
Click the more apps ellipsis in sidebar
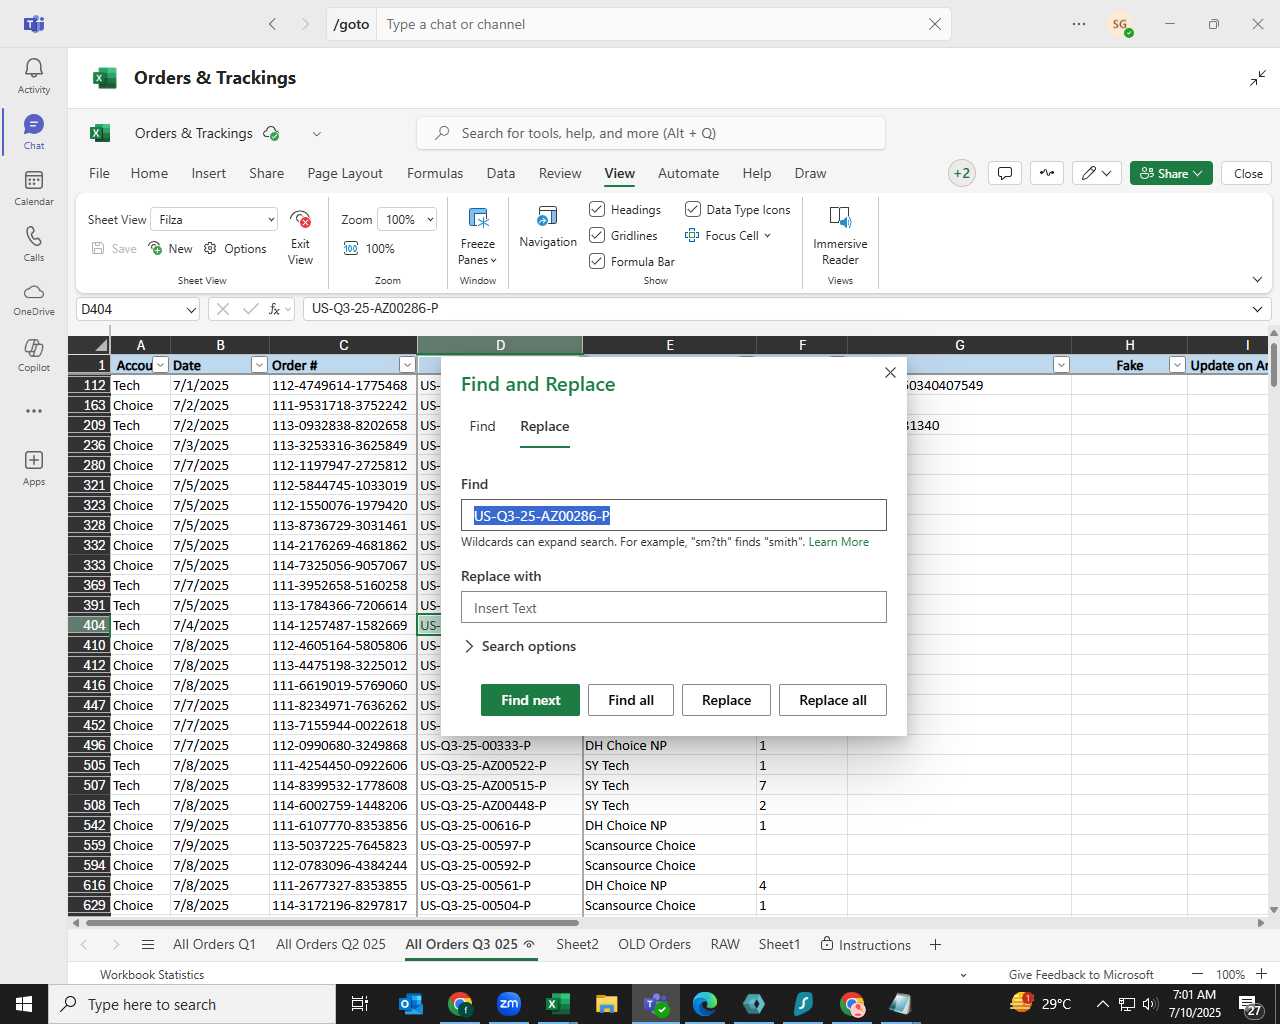34,411
